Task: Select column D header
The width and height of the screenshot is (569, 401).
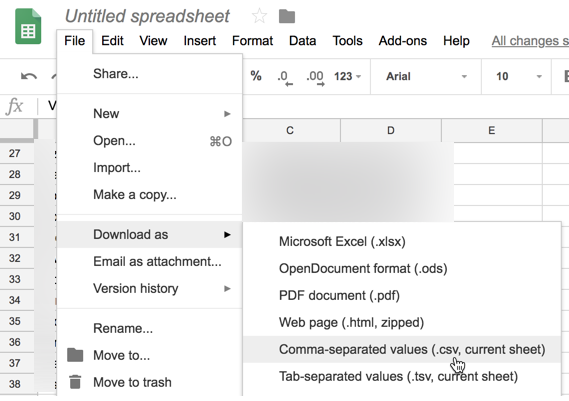Action: [391, 131]
